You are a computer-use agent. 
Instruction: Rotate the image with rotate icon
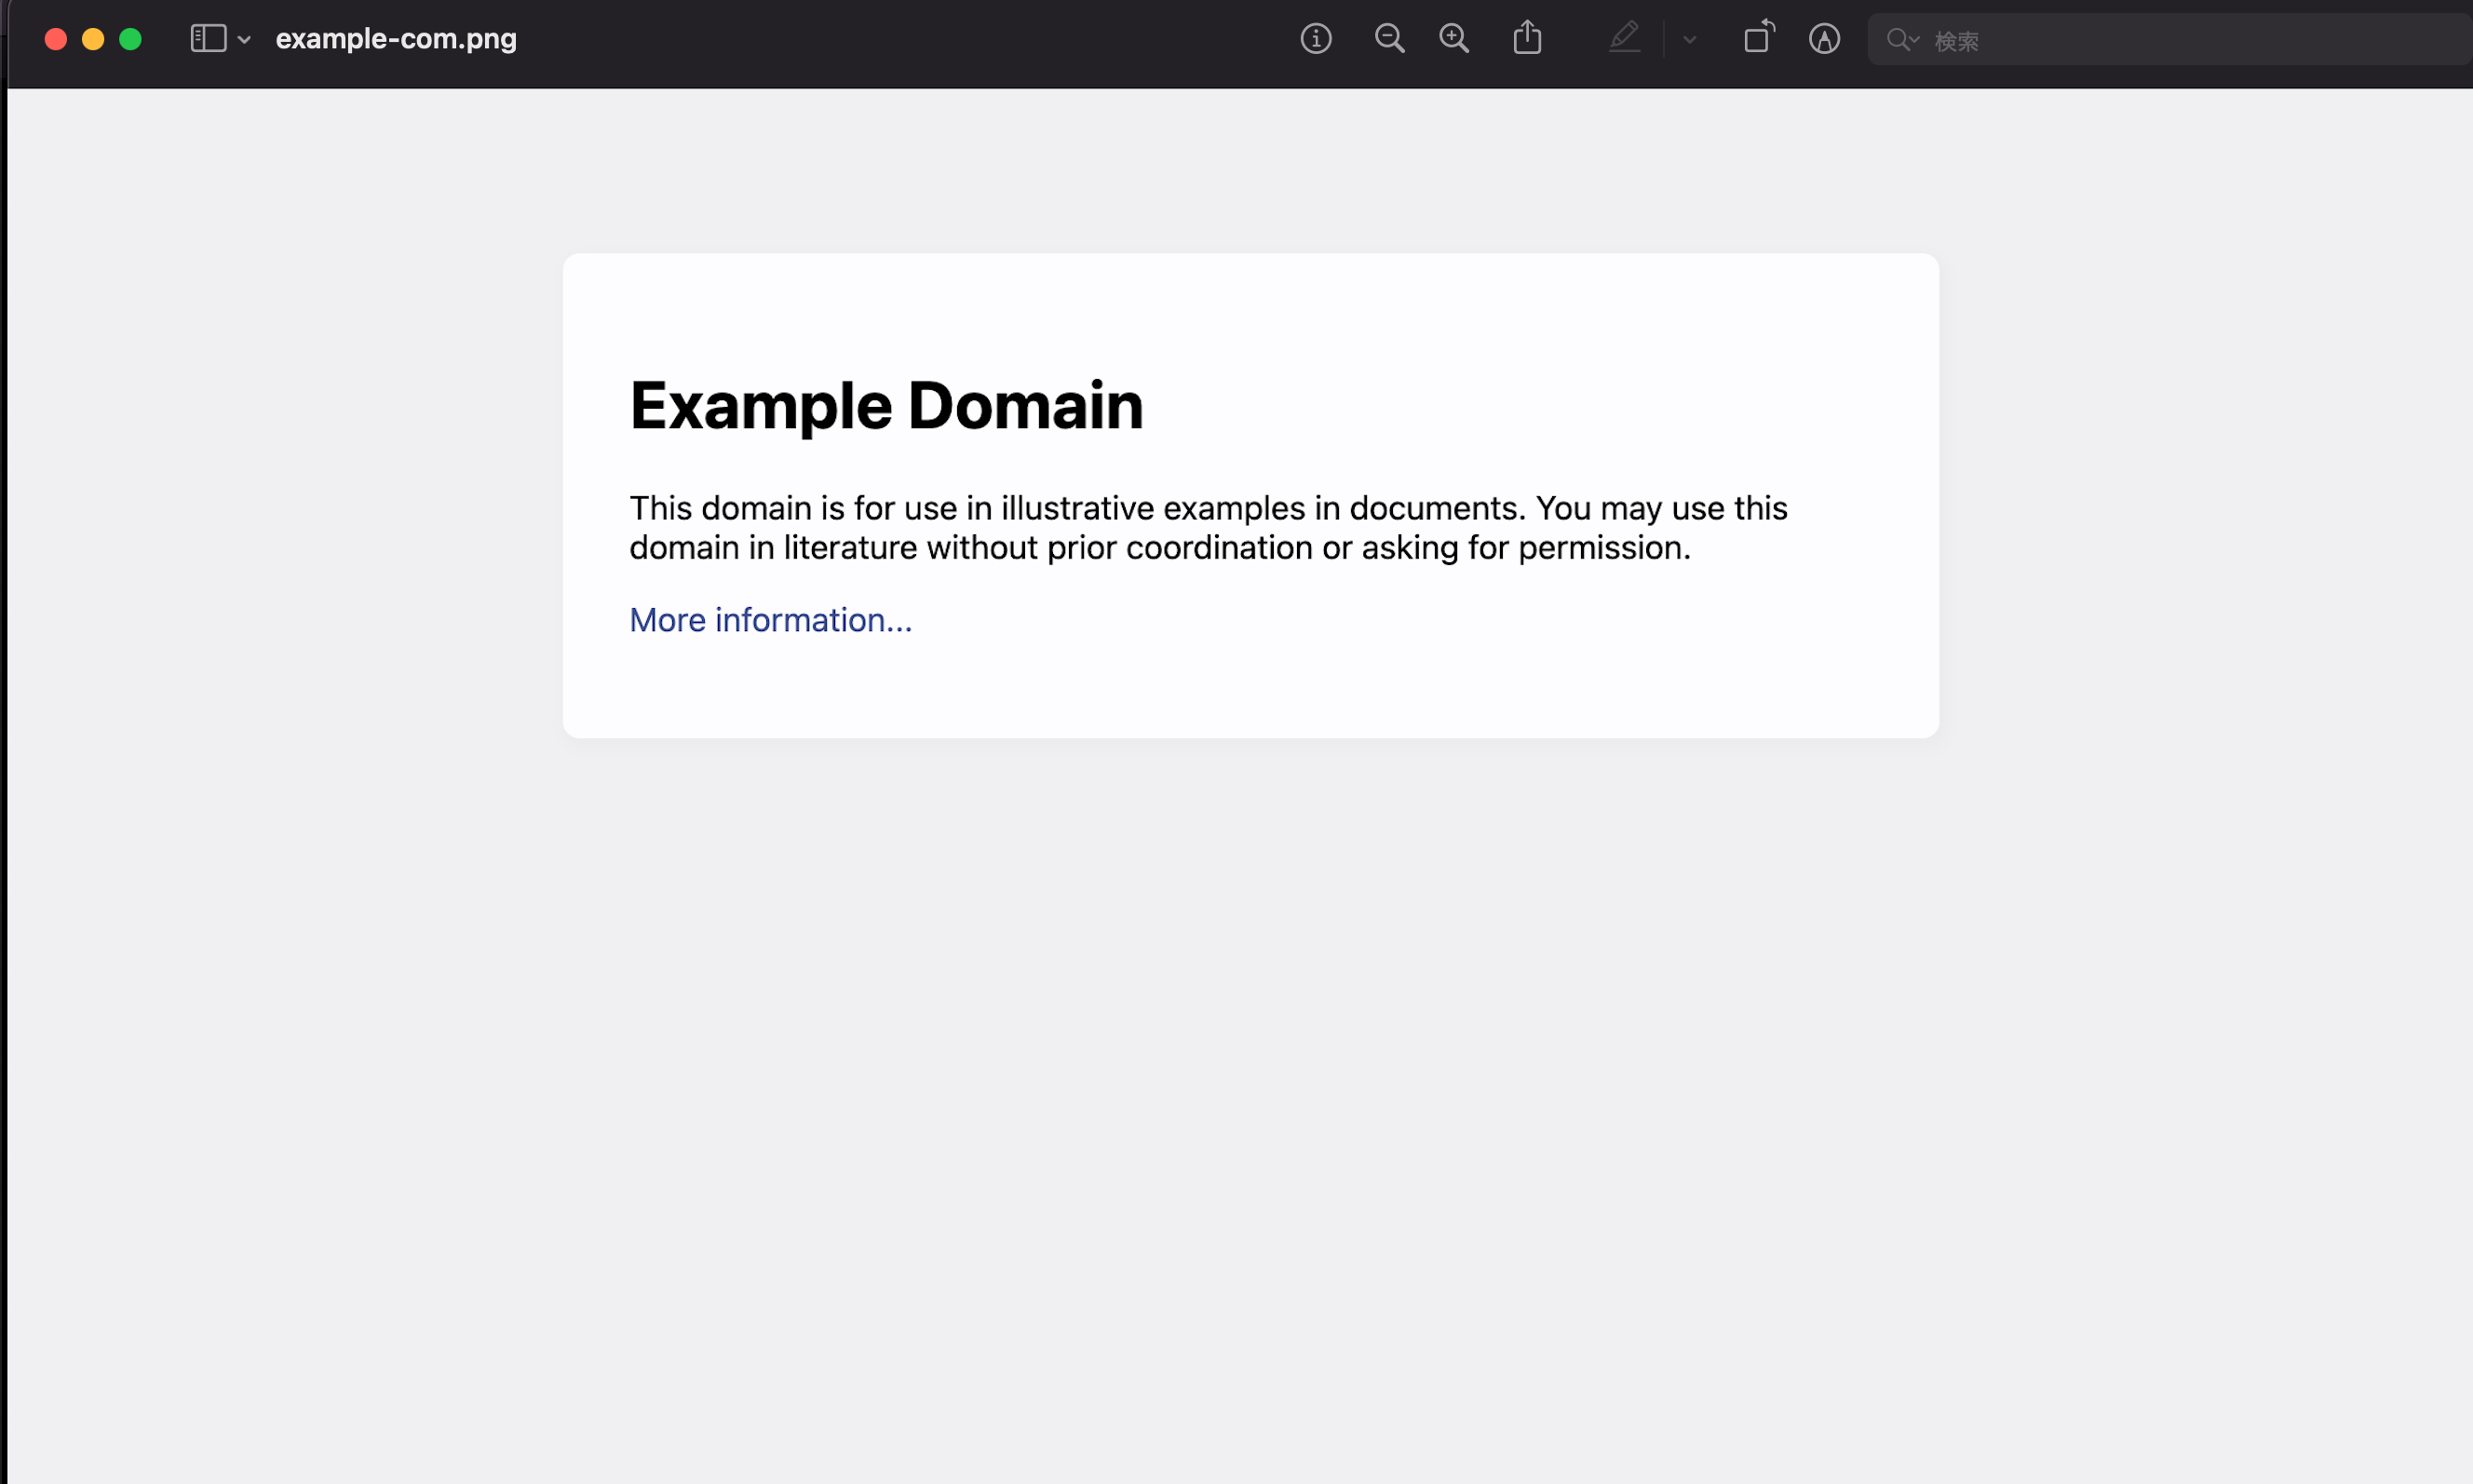pyautogui.click(x=1758, y=38)
